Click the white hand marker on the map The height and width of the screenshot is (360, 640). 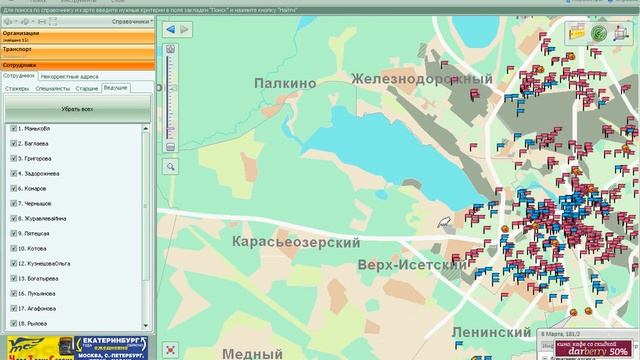(x=444, y=223)
